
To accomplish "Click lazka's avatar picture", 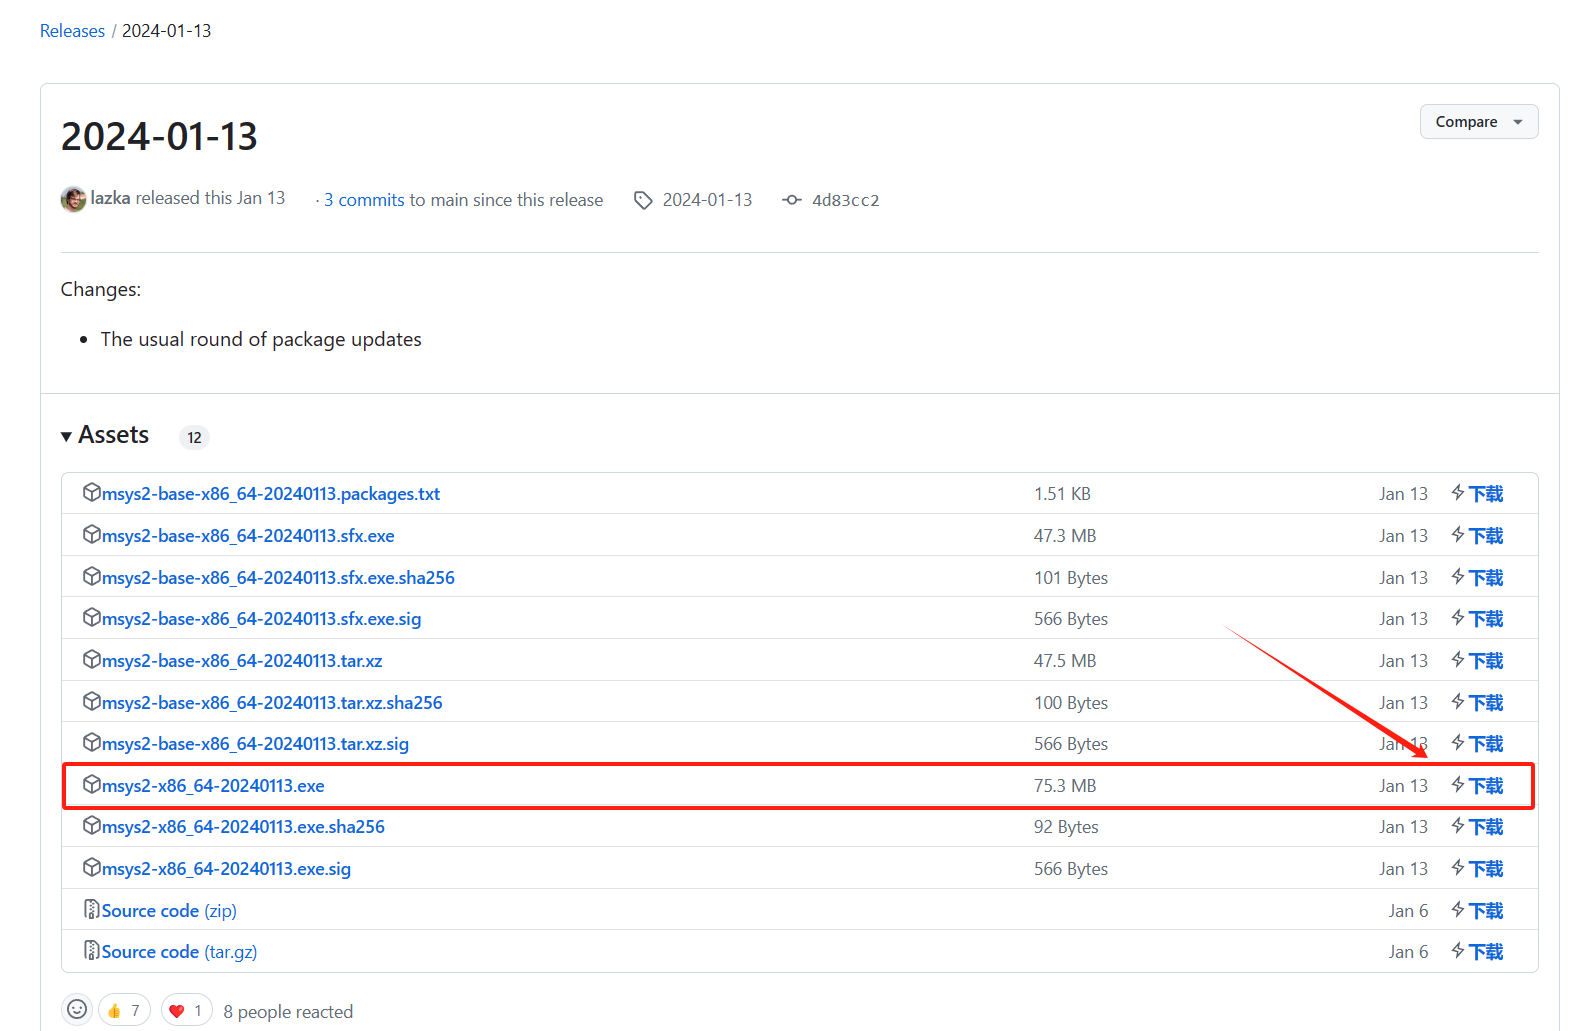I will tap(74, 199).
